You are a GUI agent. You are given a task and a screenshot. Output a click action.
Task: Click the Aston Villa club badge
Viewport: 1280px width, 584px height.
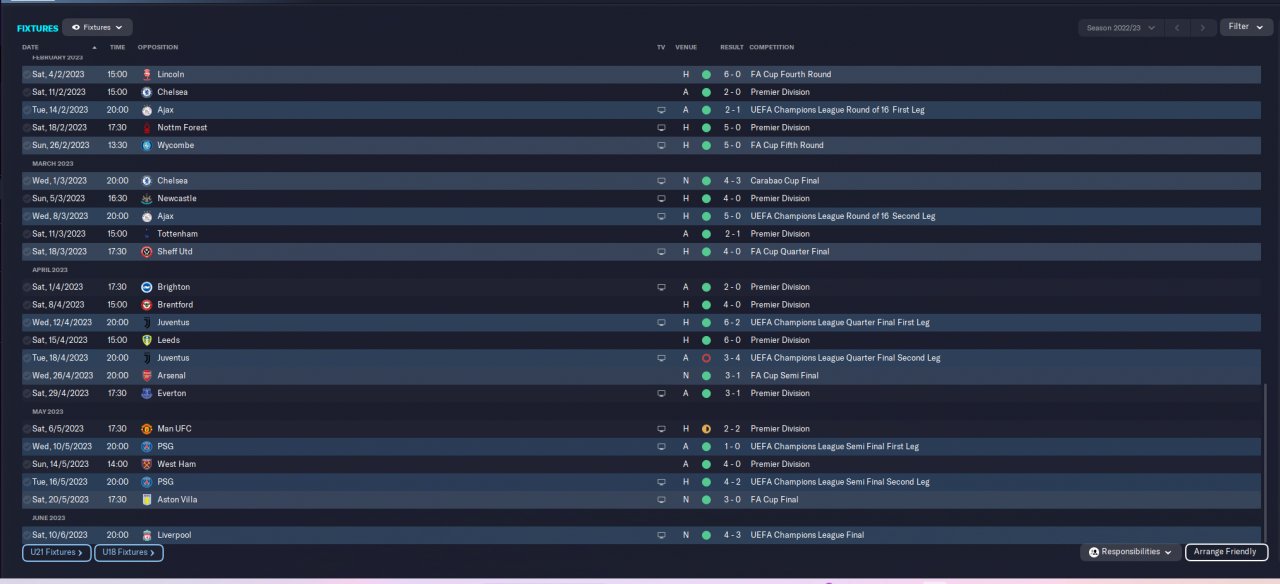point(146,500)
